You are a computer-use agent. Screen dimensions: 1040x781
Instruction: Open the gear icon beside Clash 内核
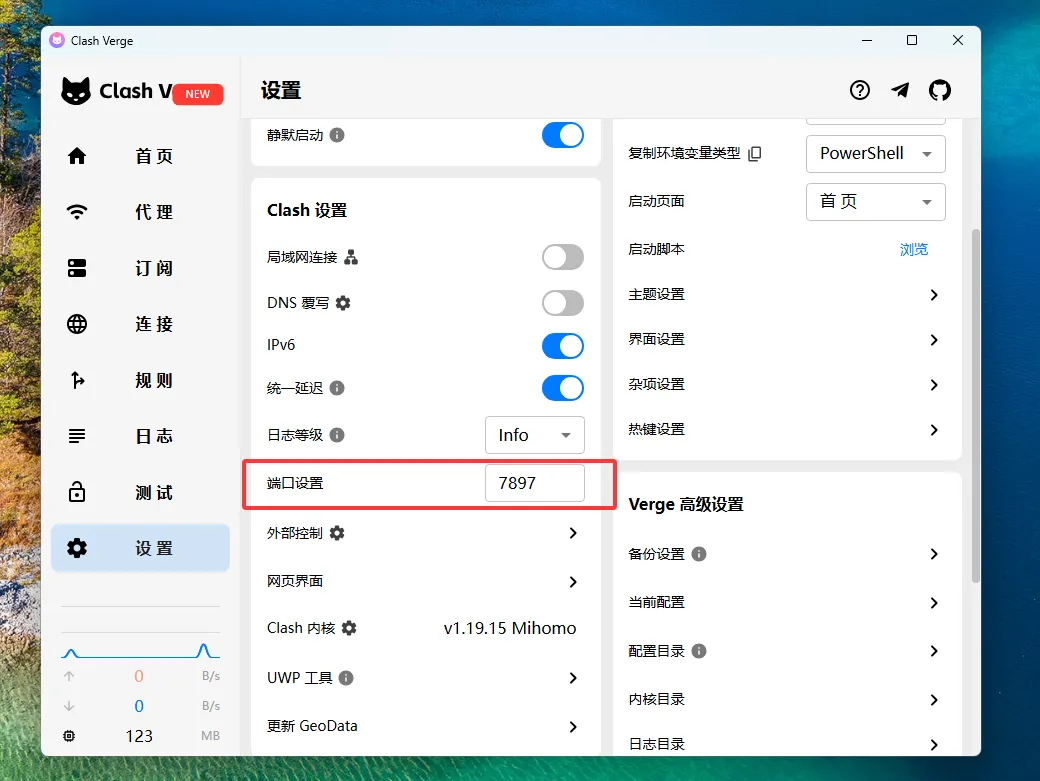coord(349,628)
